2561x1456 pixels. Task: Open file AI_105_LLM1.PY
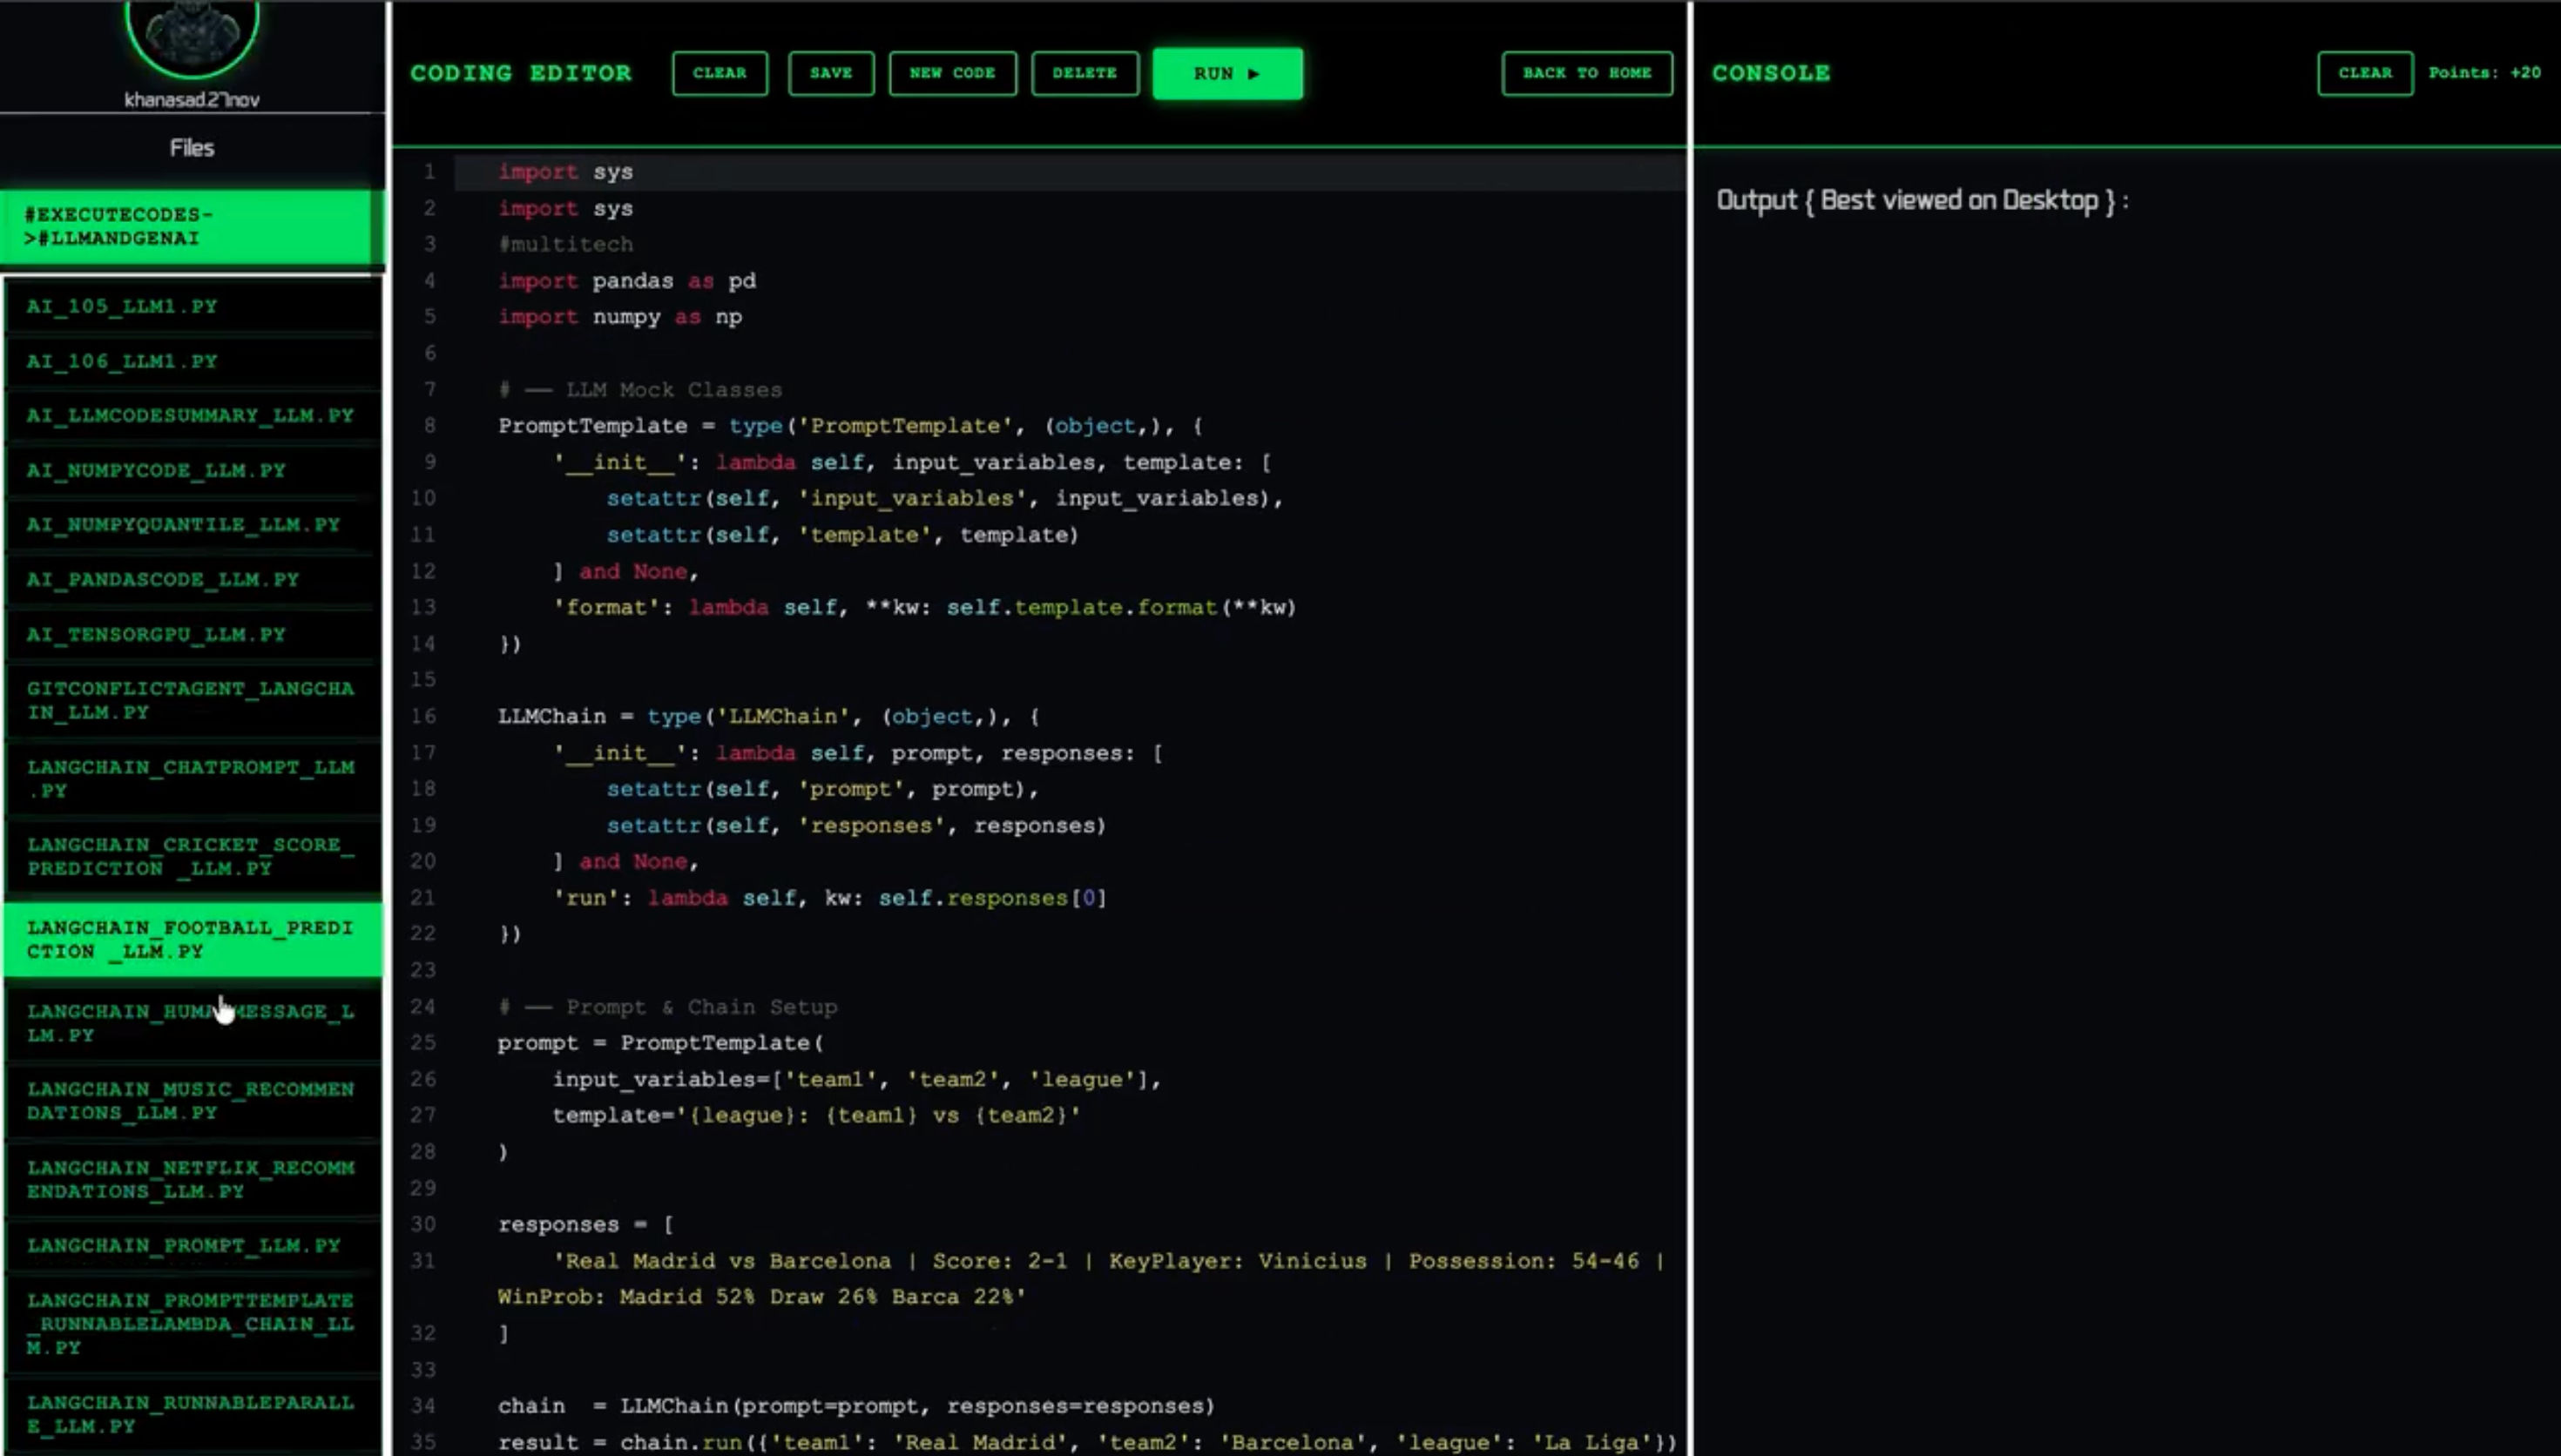(x=192, y=306)
